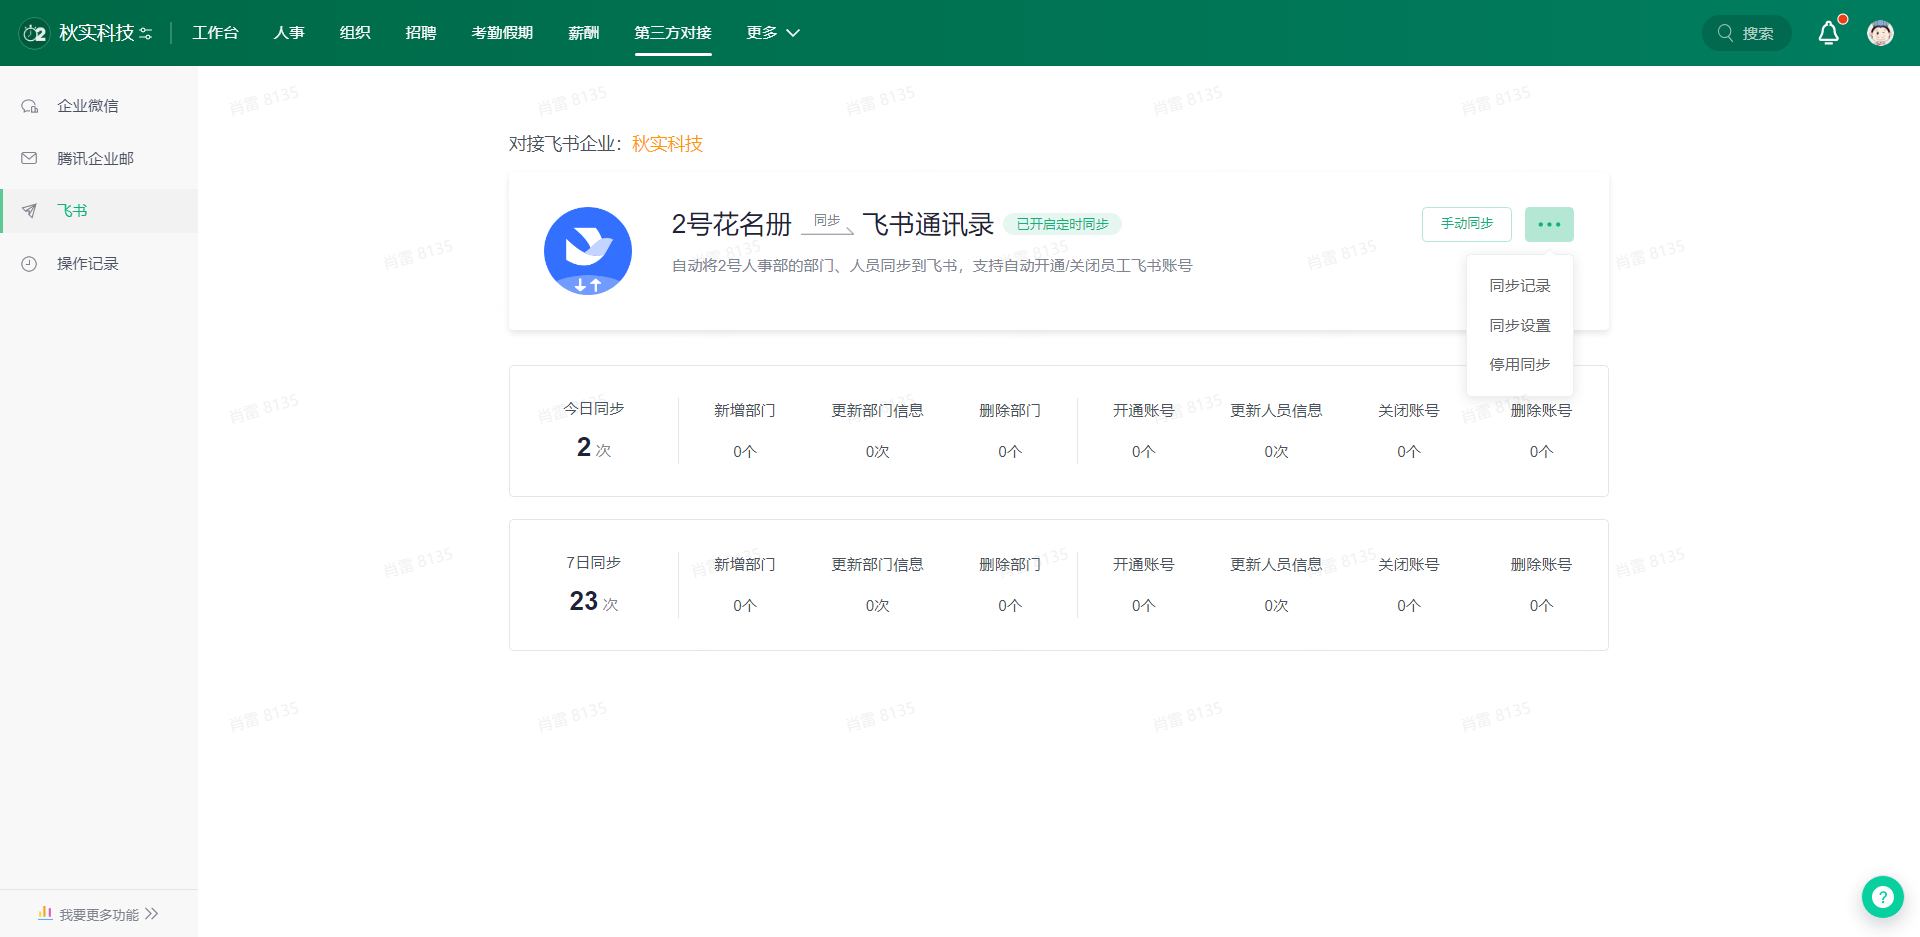
Task: Switch to the 组织 tab
Action: [x=355, y=33]
